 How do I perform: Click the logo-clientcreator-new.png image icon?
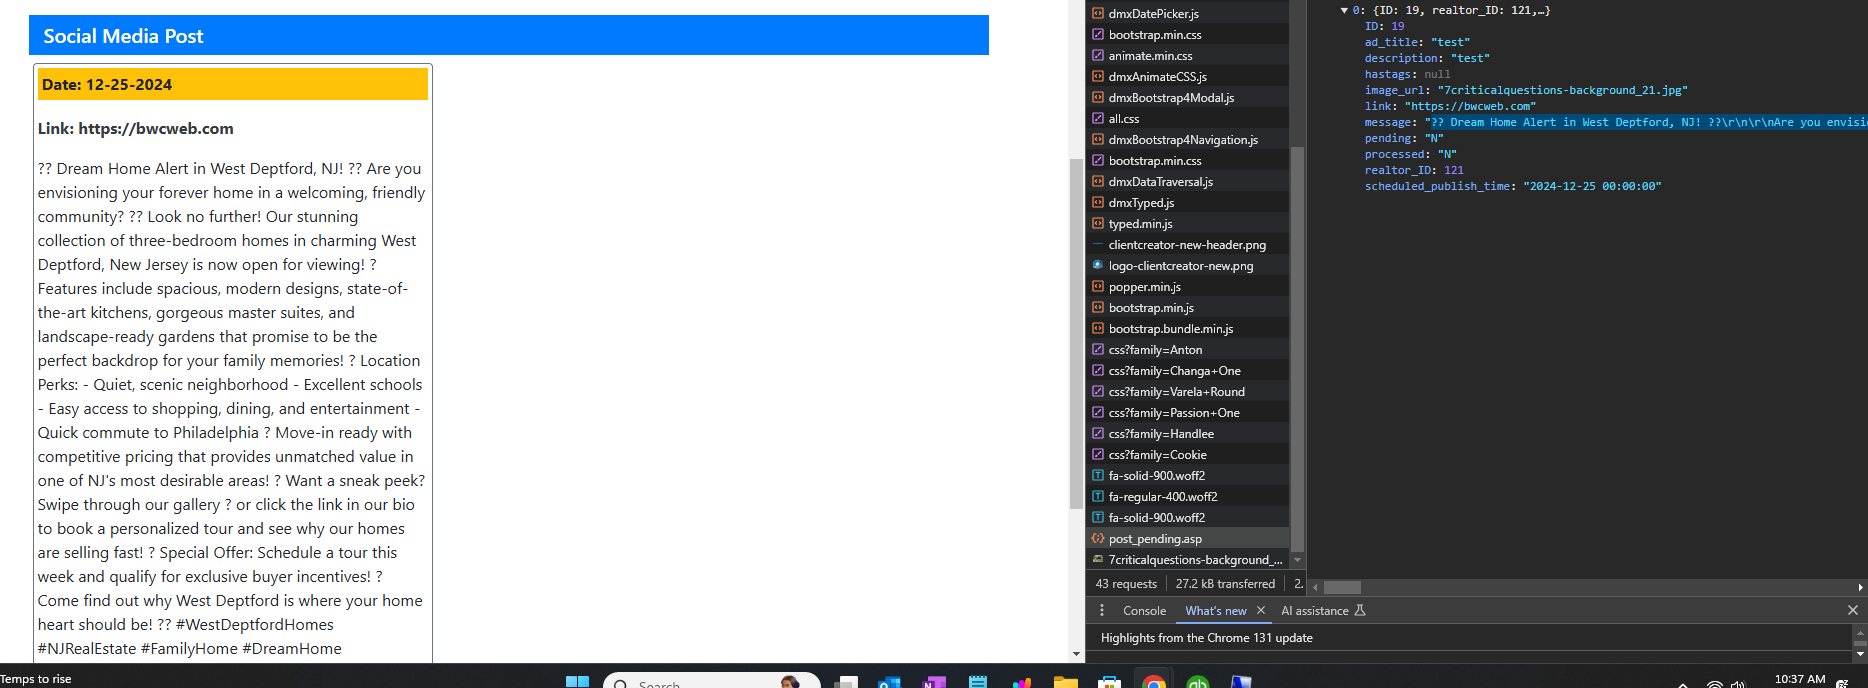click(1098, 266)
